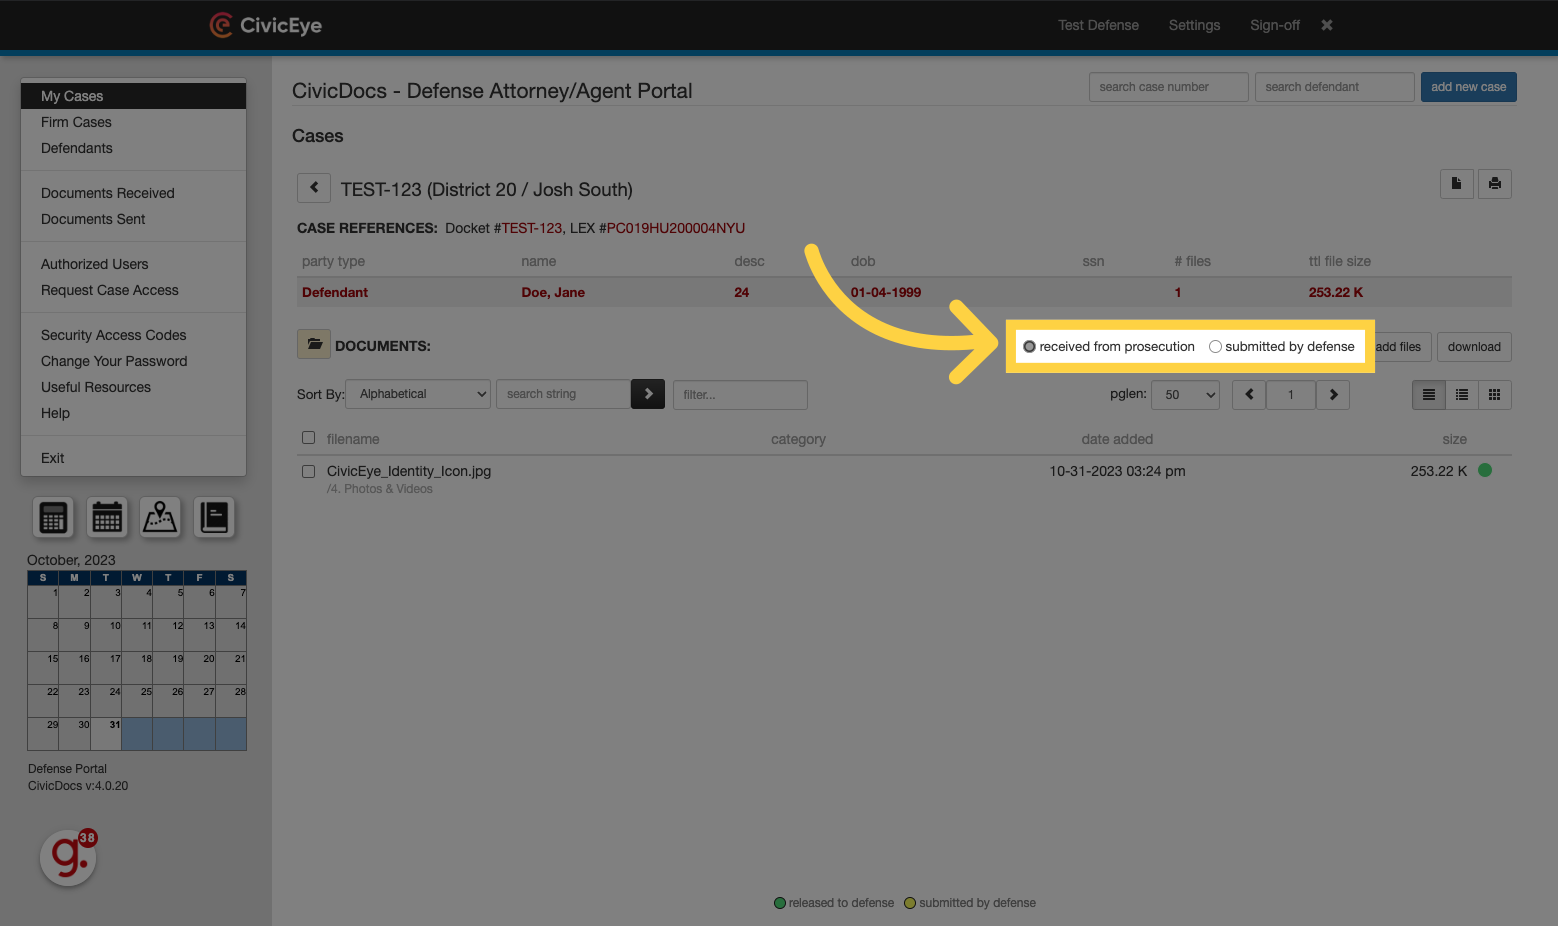Focus the search string field

563,394
